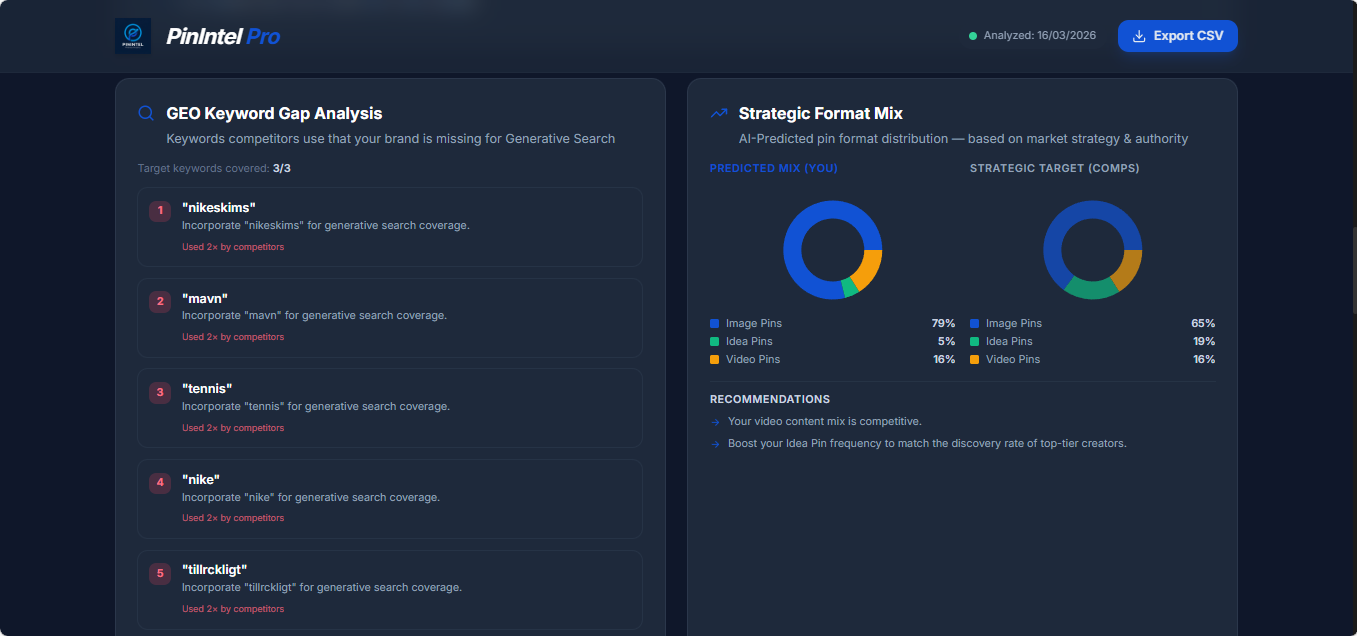Image resolution: width=1357 pixels, height=636 pixels.
Task: Click the Target keywords covered 3/3 text
Action: (214, 168)
